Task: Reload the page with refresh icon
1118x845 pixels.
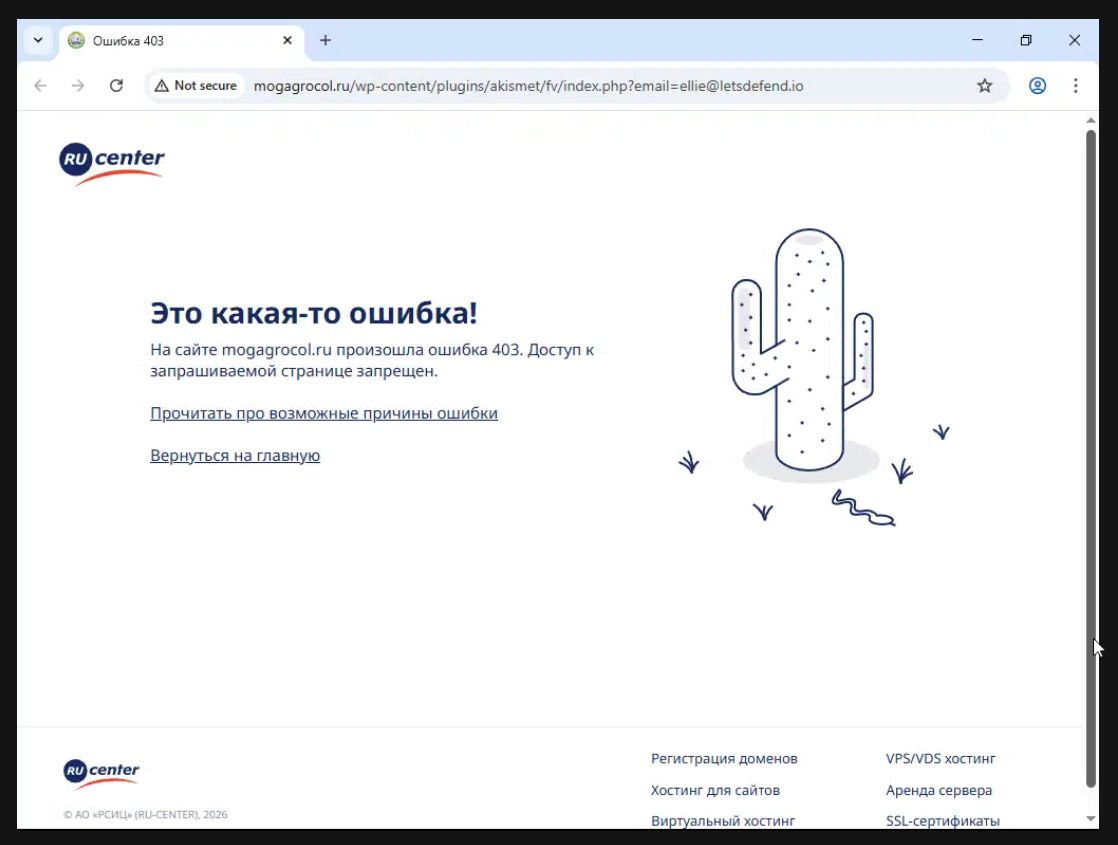Action: 116,86
